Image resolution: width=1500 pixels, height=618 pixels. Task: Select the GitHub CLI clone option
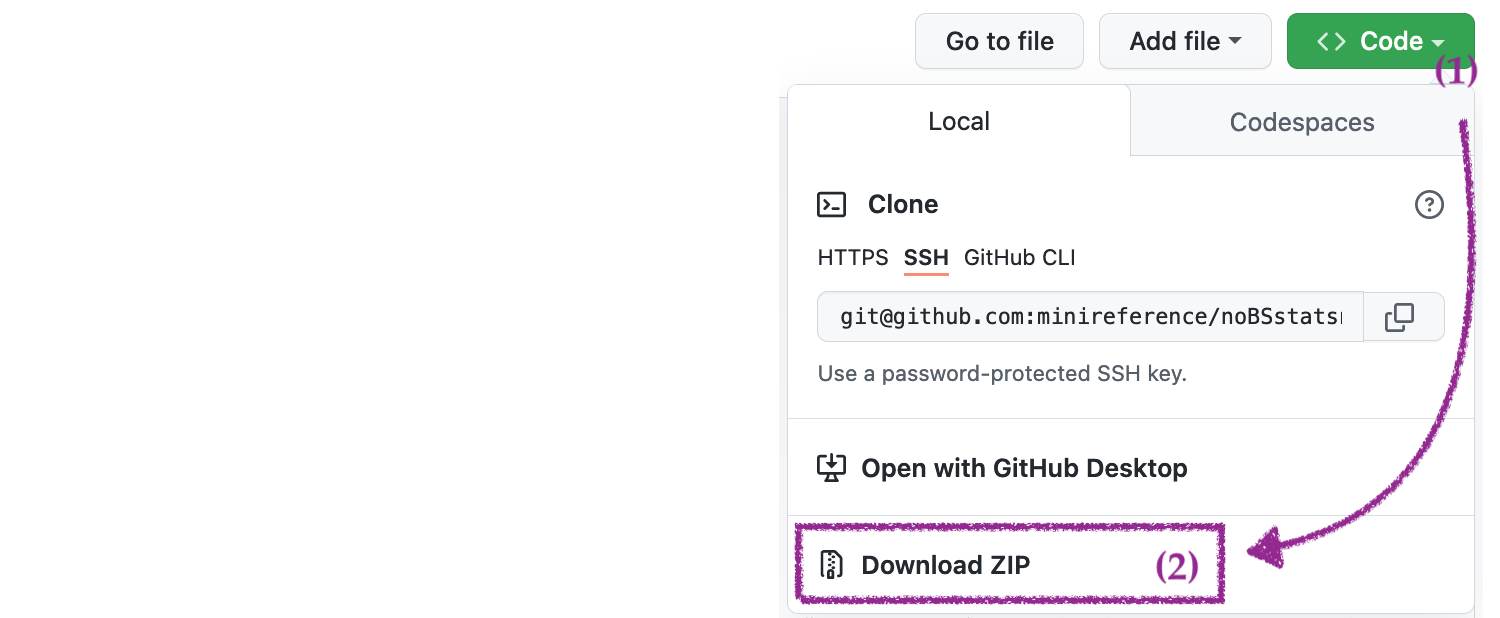pyautogui.click(x=1019, y=257)
